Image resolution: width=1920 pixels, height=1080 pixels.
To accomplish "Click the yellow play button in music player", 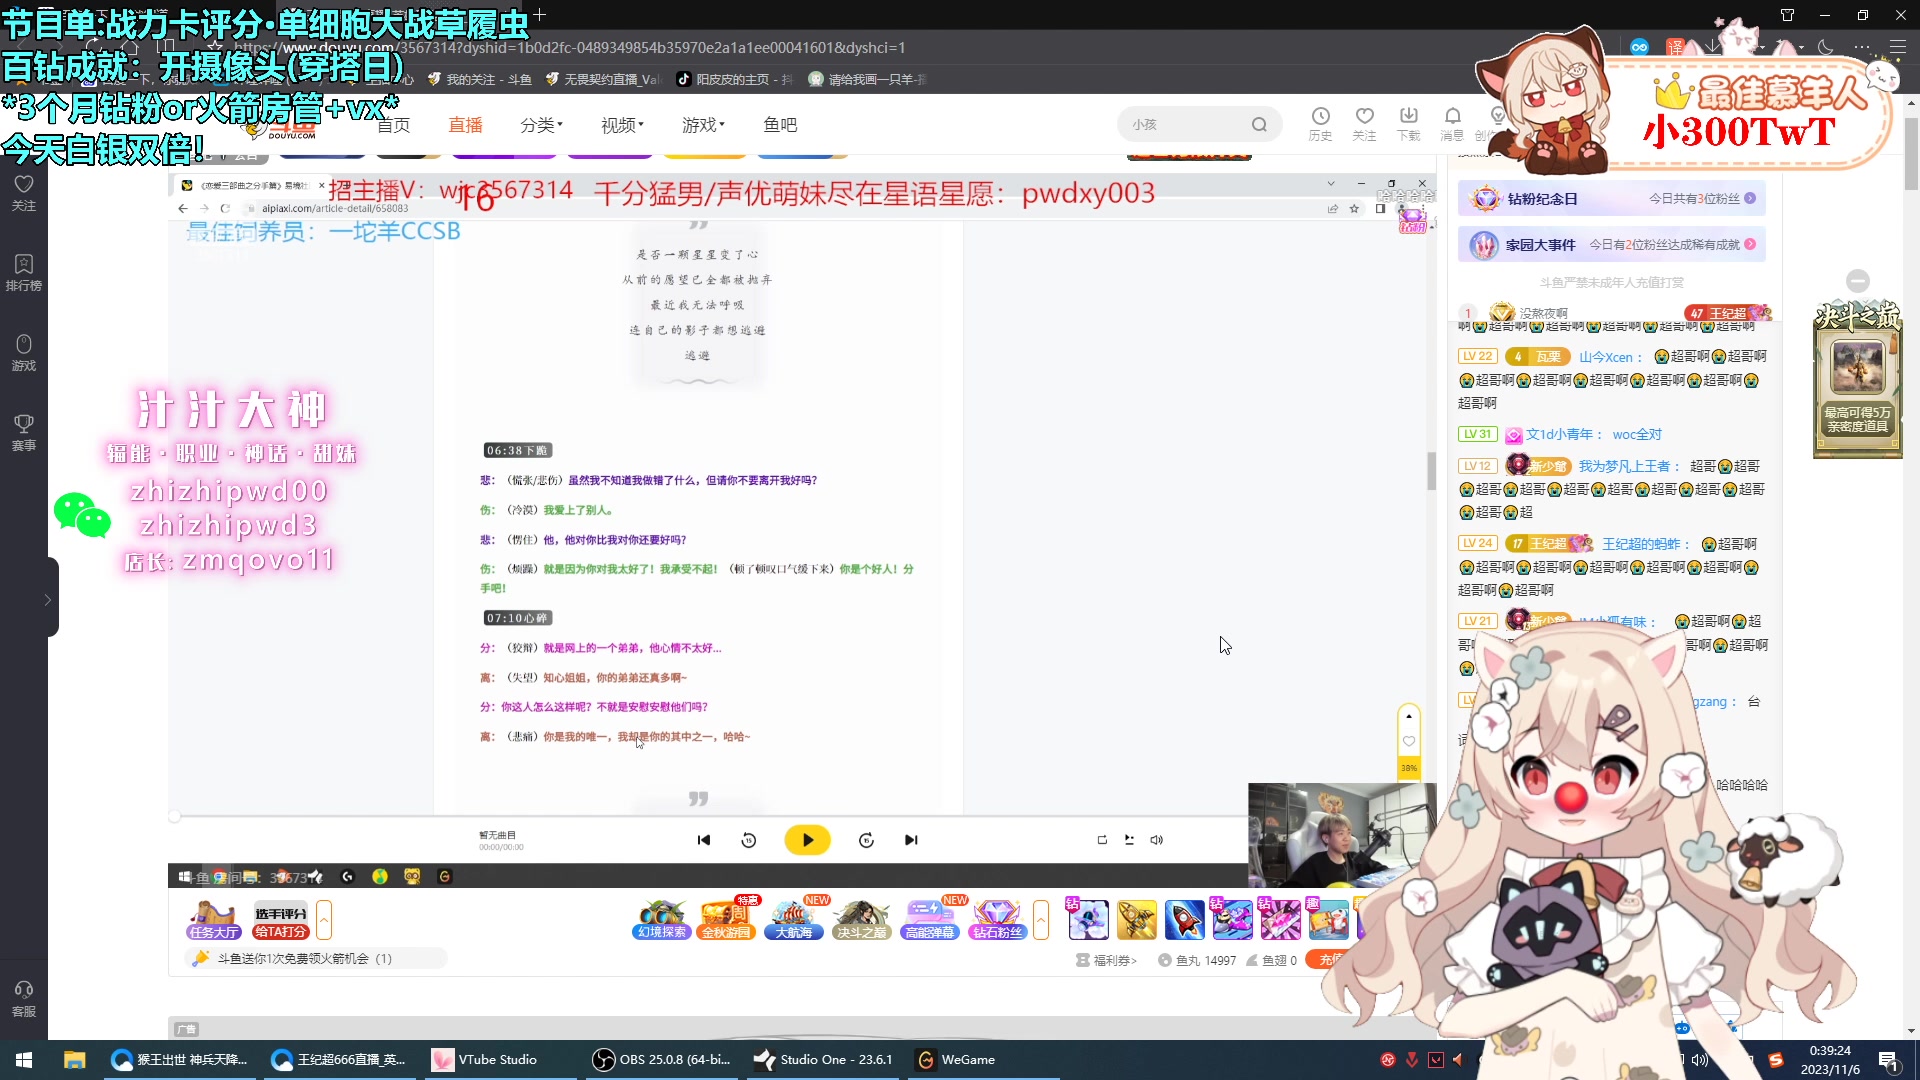I will click(807, 840).
